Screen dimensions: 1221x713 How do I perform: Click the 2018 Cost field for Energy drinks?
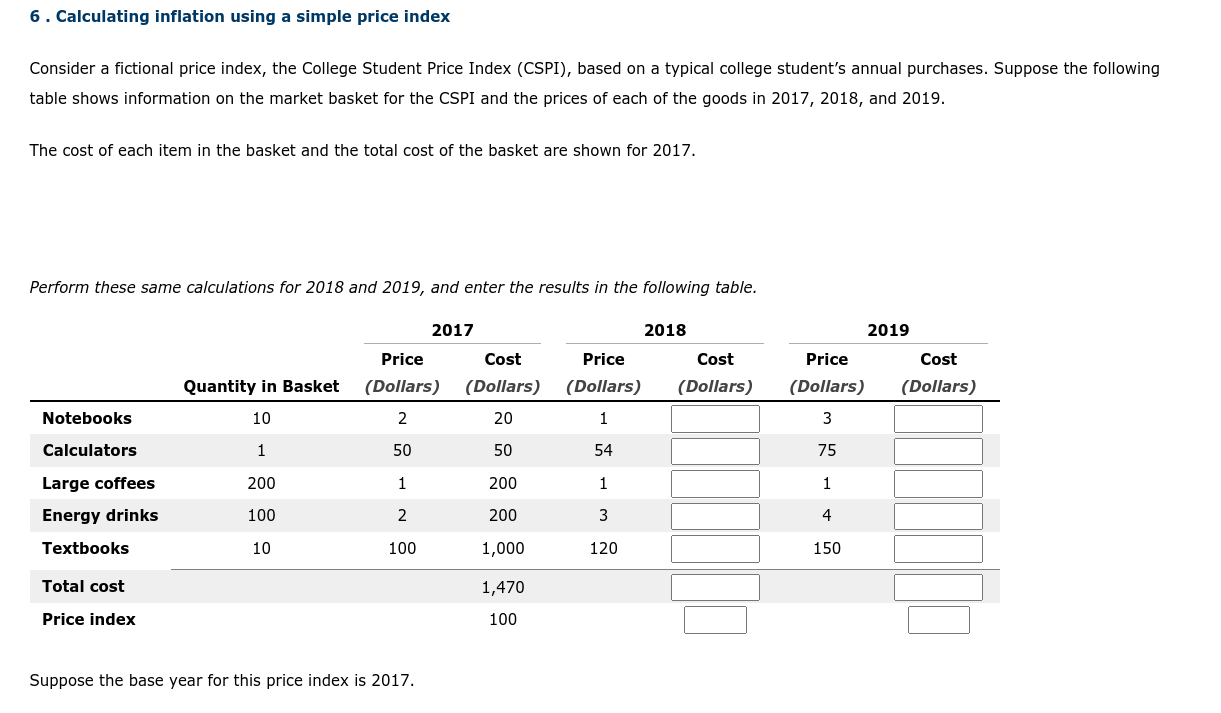point(715,516)
